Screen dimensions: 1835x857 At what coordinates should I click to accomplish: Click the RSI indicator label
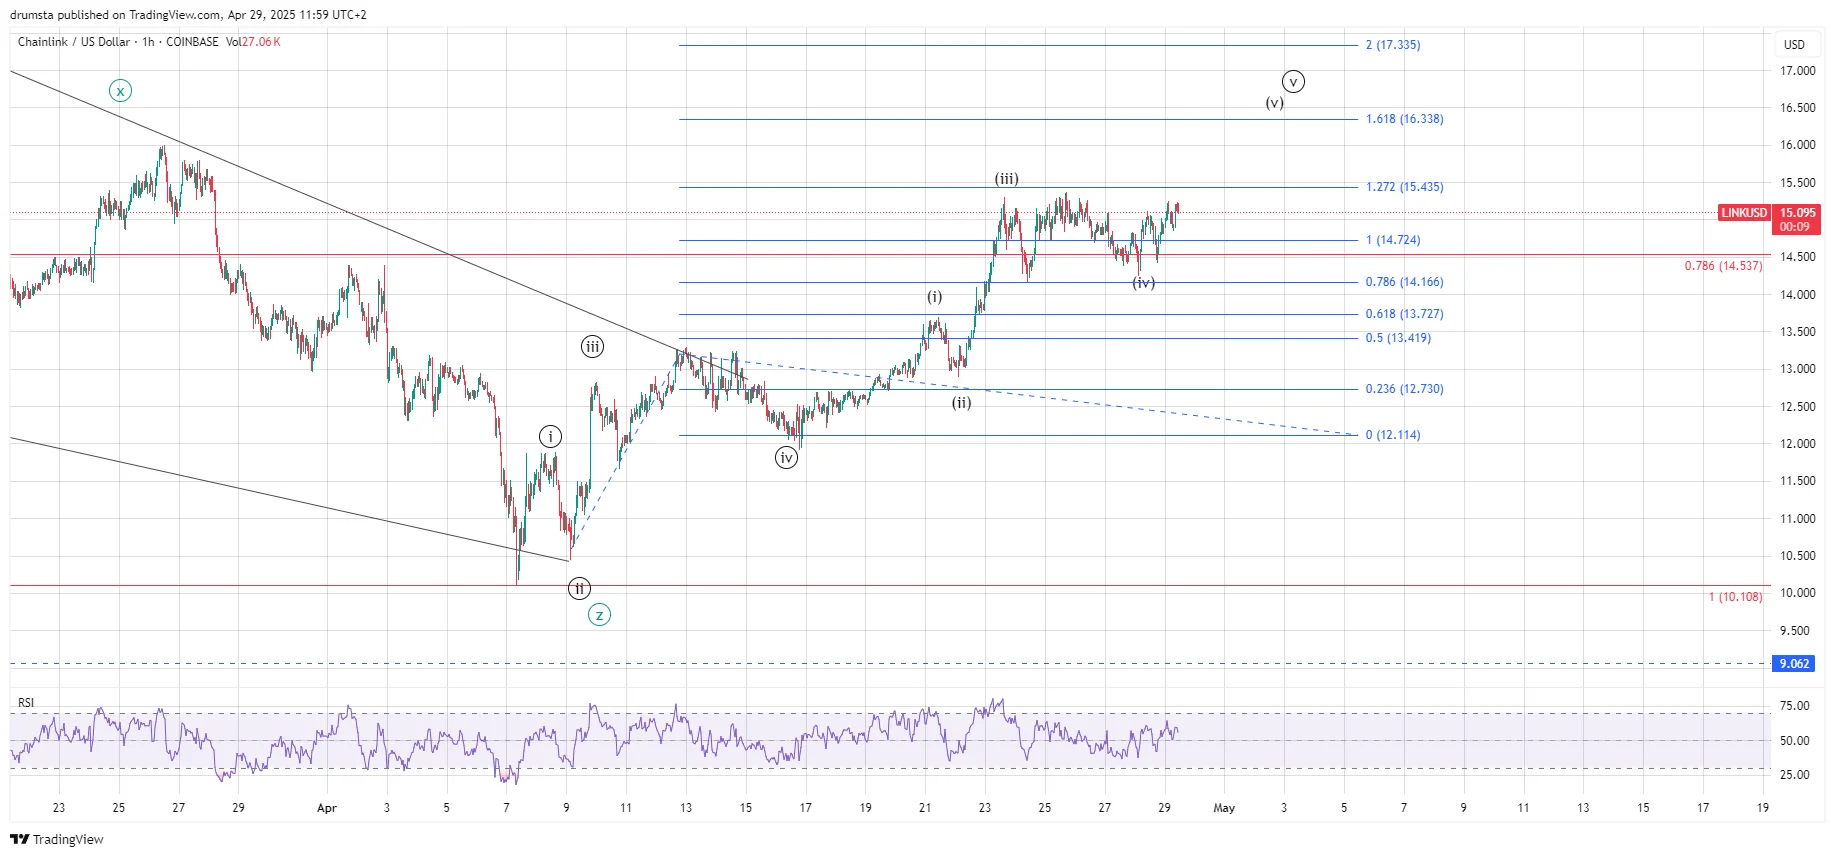[x=26, y=703]
